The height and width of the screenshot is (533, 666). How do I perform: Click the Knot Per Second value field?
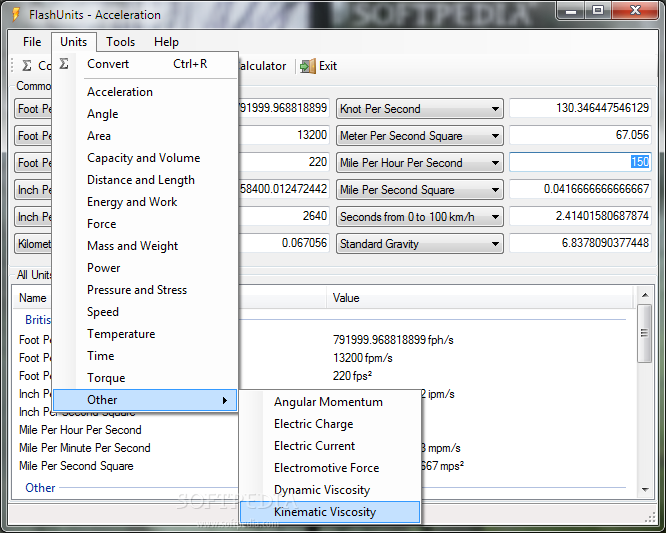pyautogui.click(x=580, y=108)
